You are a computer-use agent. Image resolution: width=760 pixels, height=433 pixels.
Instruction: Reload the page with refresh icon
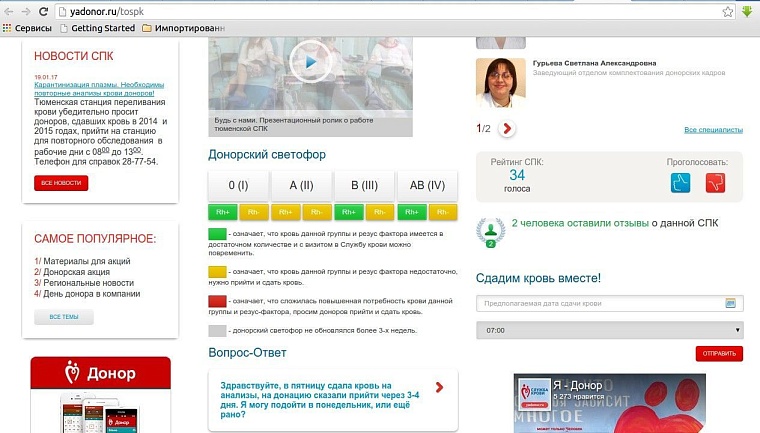pyautogui.click(x=43, y=11)
